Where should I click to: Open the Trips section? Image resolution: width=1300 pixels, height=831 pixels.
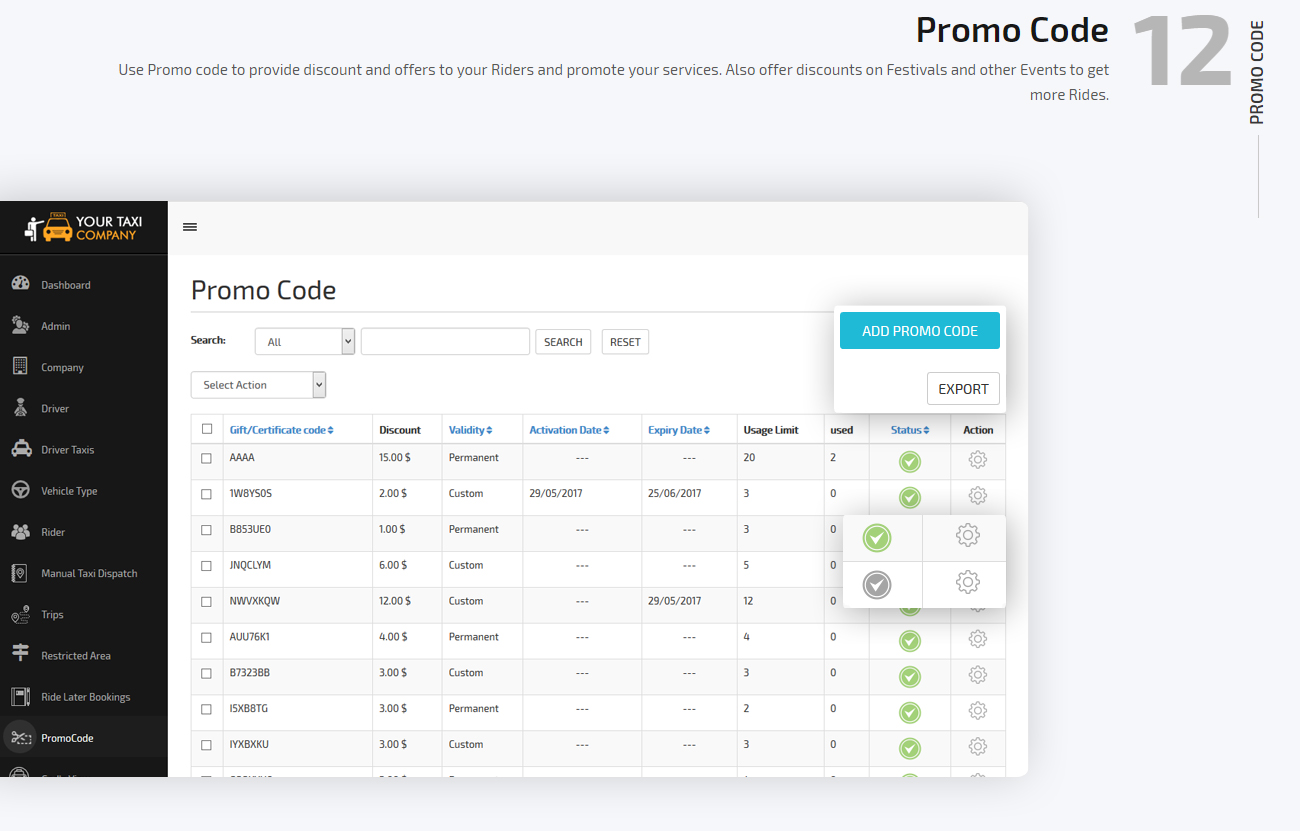pyautogui.click(x=50, y=613)
